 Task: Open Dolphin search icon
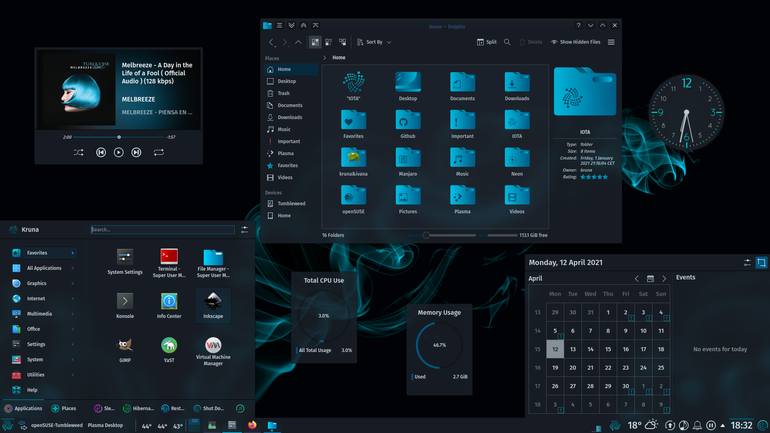tap(507, 42)
